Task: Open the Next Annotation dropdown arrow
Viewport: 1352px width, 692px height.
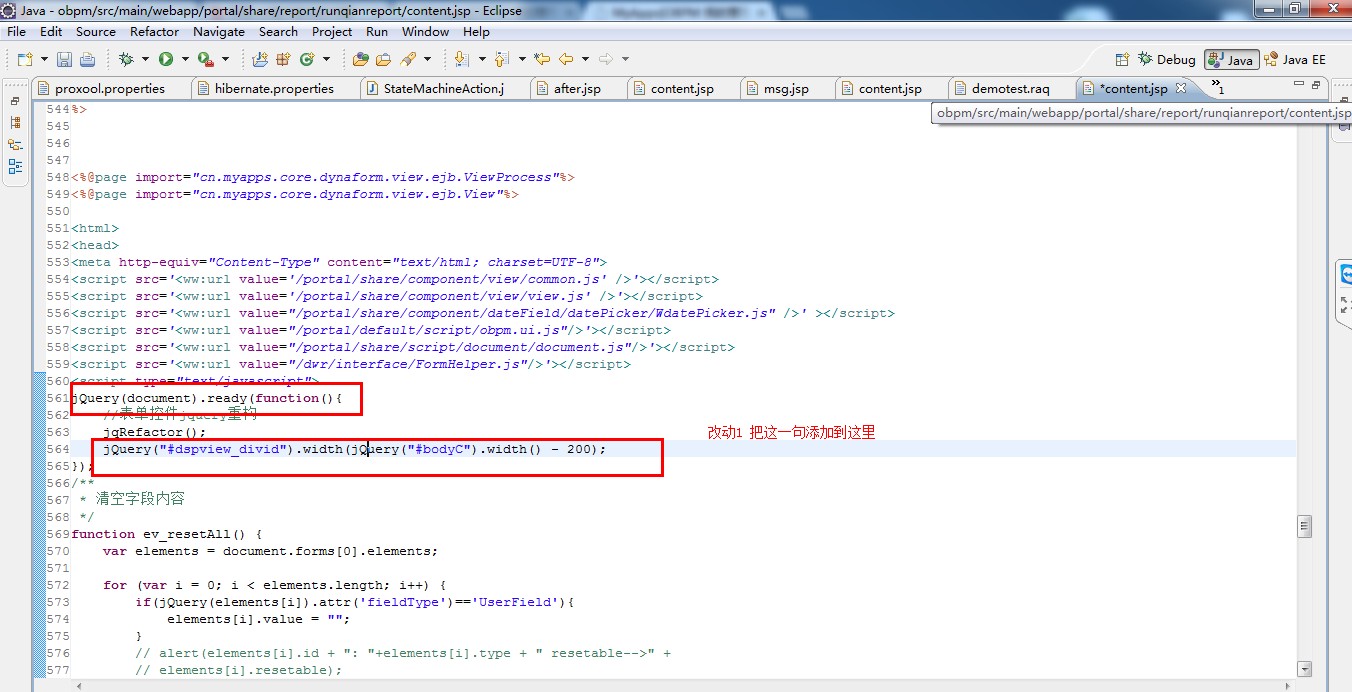Action: [x=482, y=59]
